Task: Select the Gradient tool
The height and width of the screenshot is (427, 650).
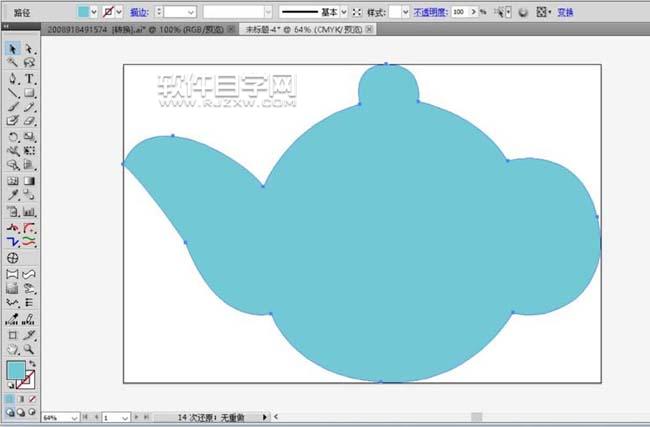Action: point(29,181)
